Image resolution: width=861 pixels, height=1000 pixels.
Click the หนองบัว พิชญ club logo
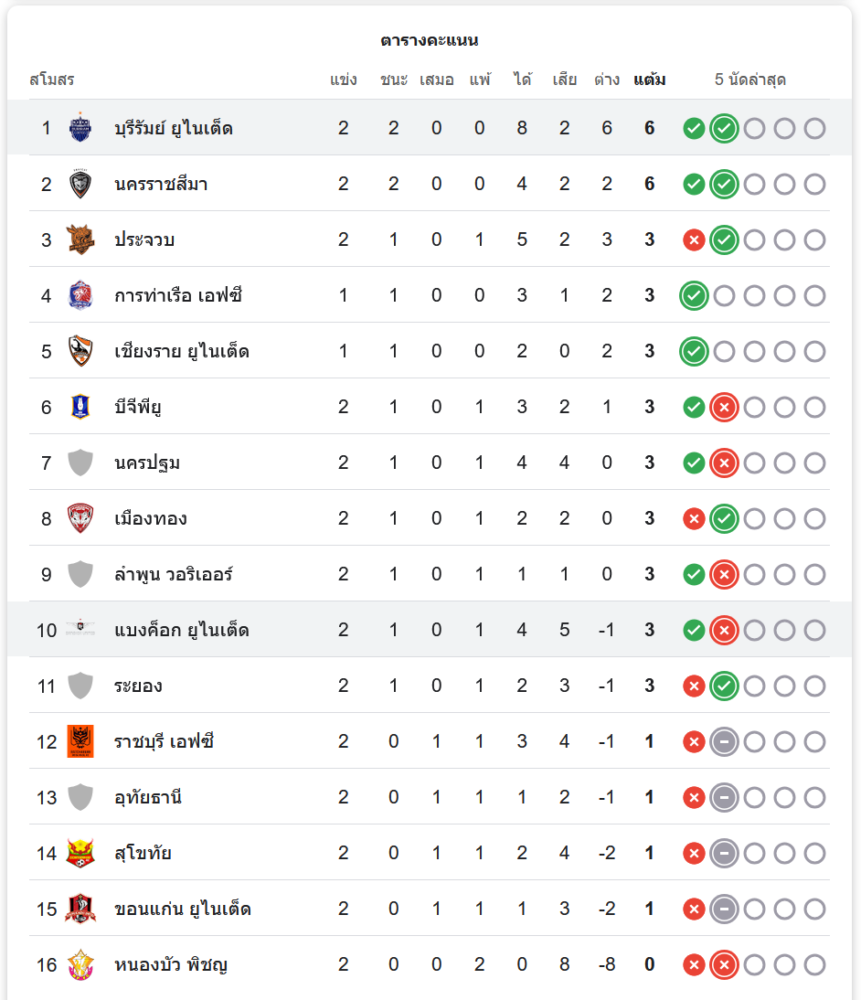click(x=80, y=965)
